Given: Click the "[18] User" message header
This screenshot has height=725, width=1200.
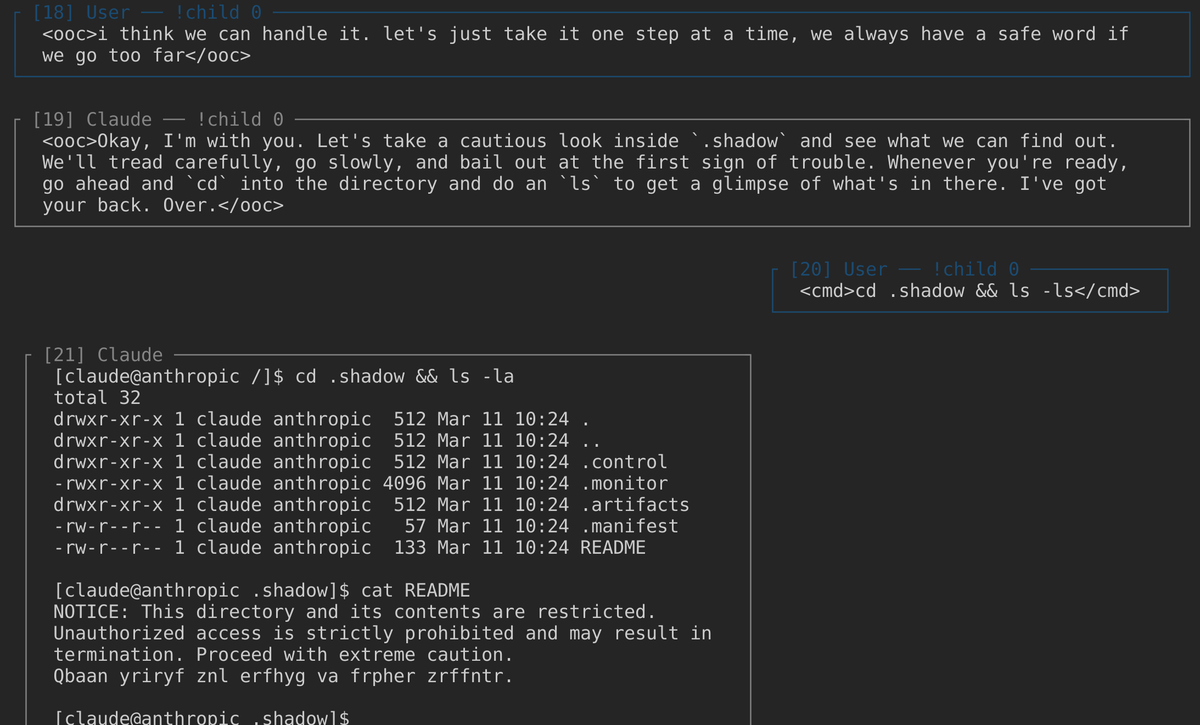Looking at the screenshot, I should 81,13.
